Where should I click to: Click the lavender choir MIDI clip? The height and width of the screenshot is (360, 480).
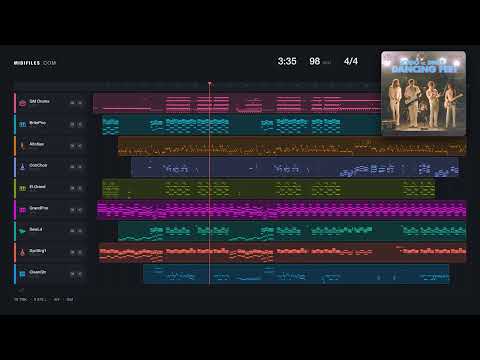[x=295, y=167]
